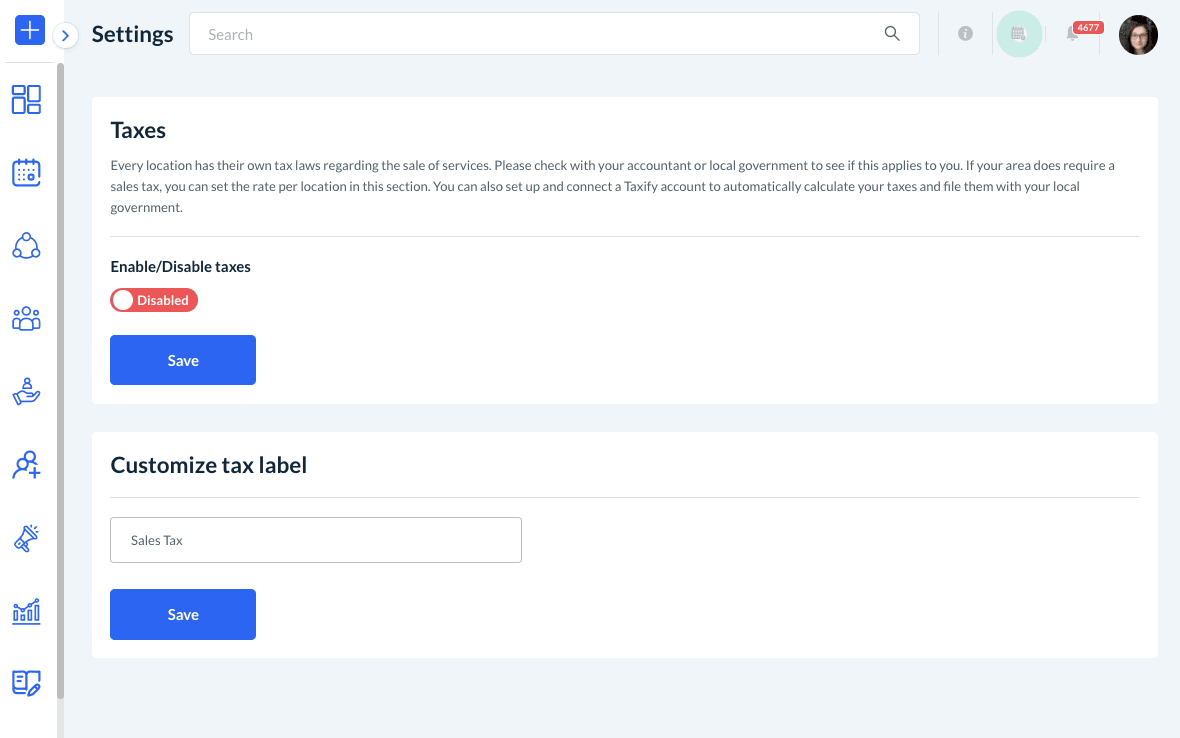Expand the sidebar with the chevron arrow
Viewport: 1180px width, 738px height.
pyautogui.click(x=65, y=36)
